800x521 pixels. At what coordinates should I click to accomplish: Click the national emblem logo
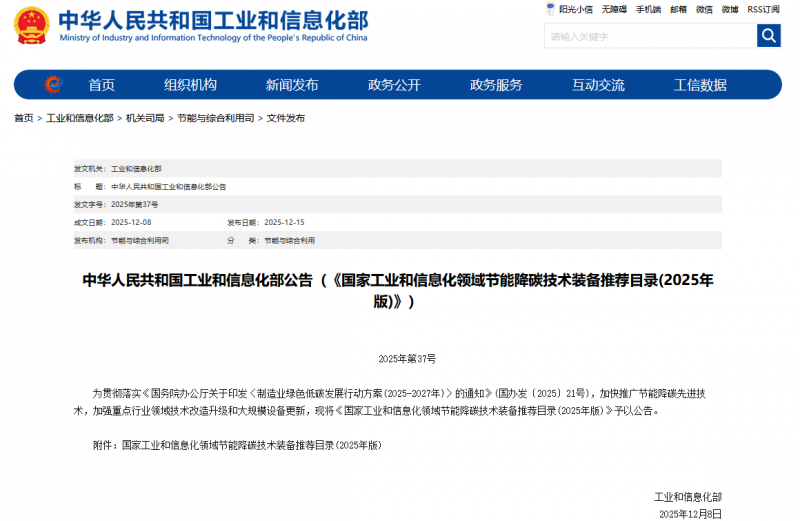32,26
